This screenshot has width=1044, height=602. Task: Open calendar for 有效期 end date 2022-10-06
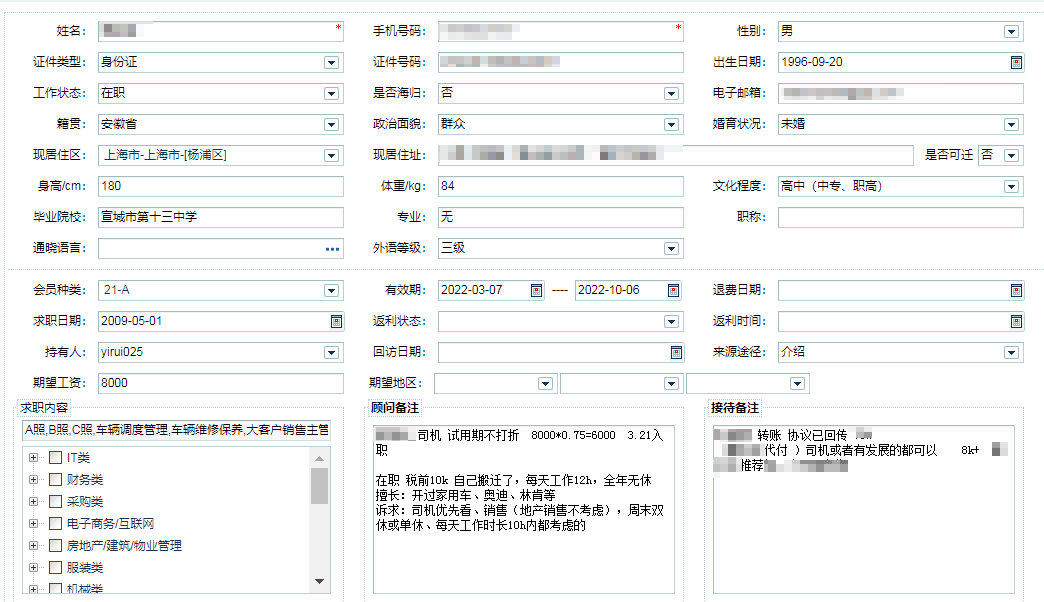(x=673, y=290)
